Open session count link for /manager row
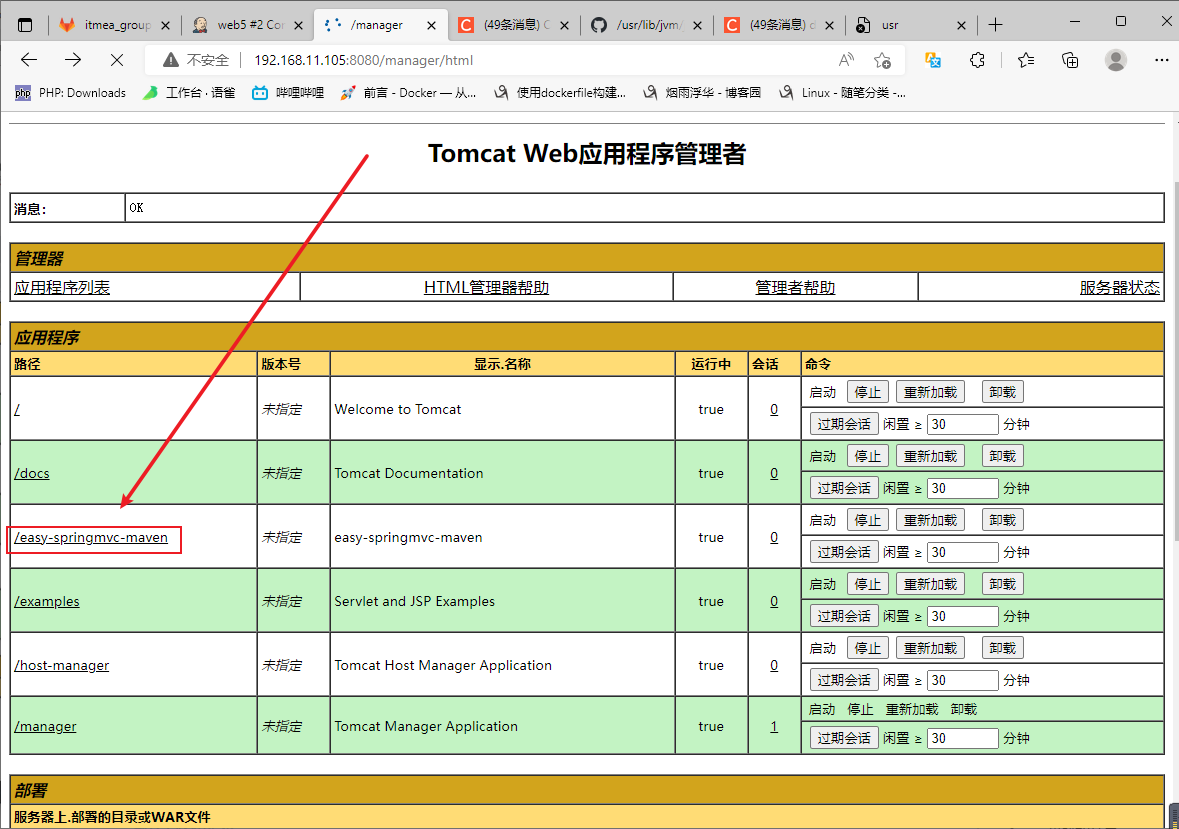 tap(774, 726)
